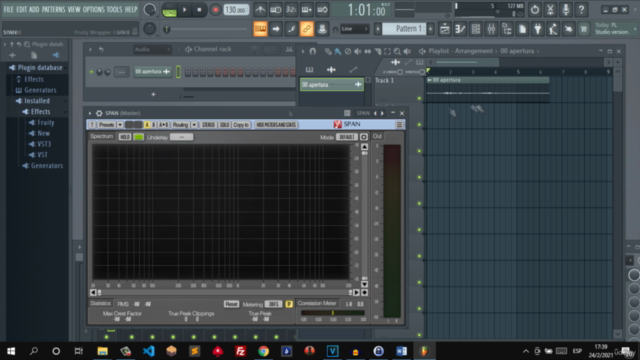Open the Audio filter dropdown in Channel rack
This screenshot has height=360, width=640.
point(151,49)
